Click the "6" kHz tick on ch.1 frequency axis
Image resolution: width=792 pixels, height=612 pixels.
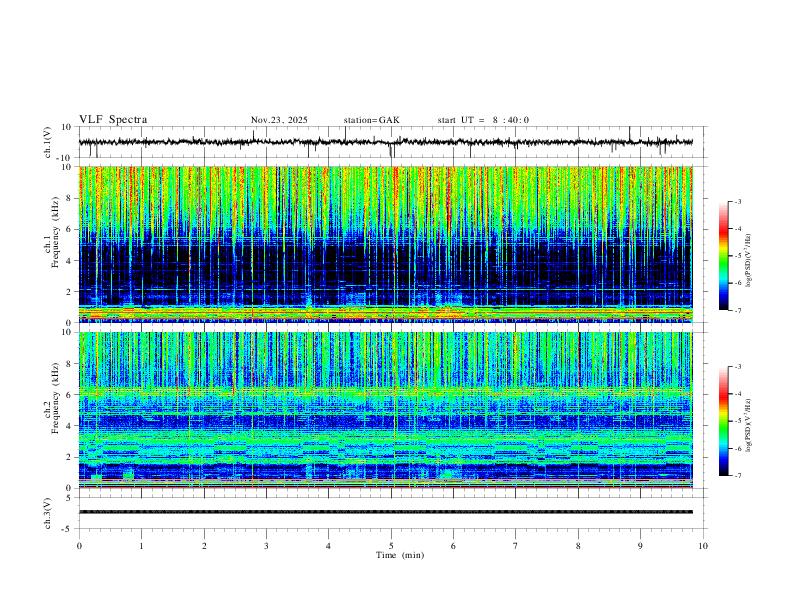coord(69,229)
